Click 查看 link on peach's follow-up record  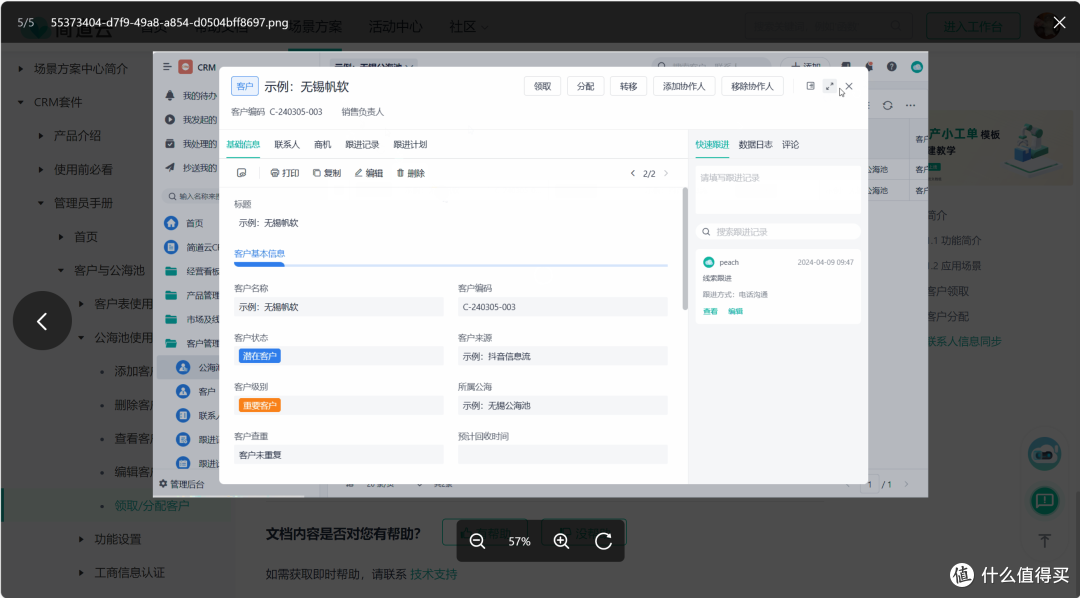(x=710, y=311)
